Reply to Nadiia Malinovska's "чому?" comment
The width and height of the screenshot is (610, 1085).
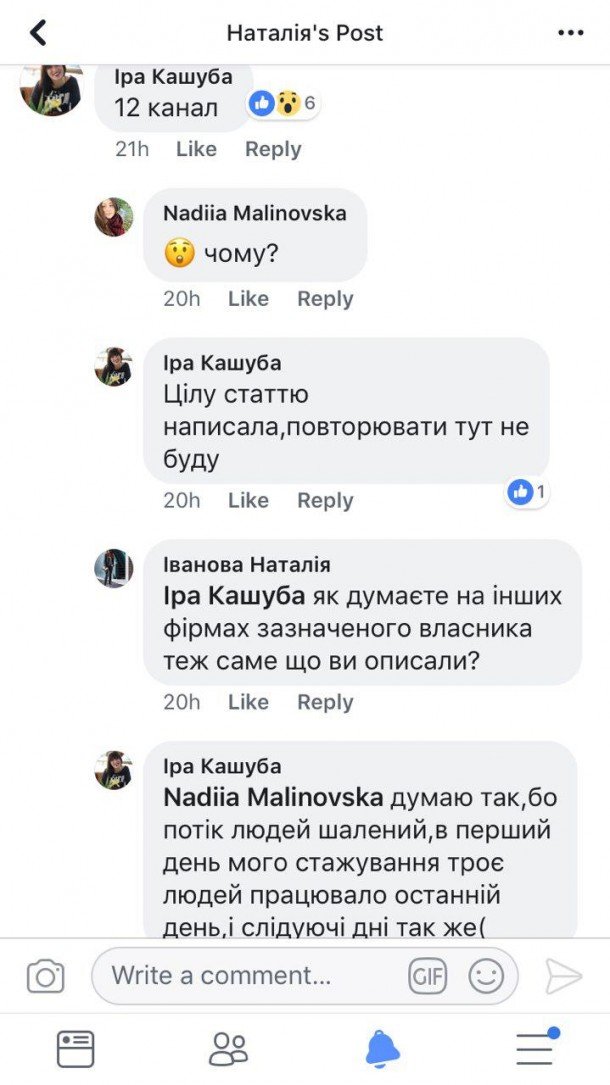pyautogui.click(x=325, y=299)
